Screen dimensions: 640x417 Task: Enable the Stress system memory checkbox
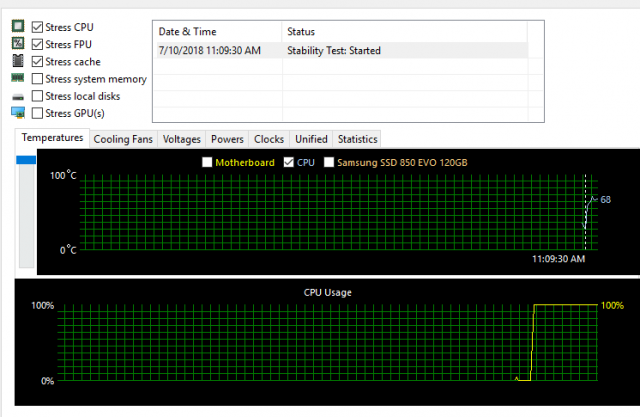pos(37,79)
